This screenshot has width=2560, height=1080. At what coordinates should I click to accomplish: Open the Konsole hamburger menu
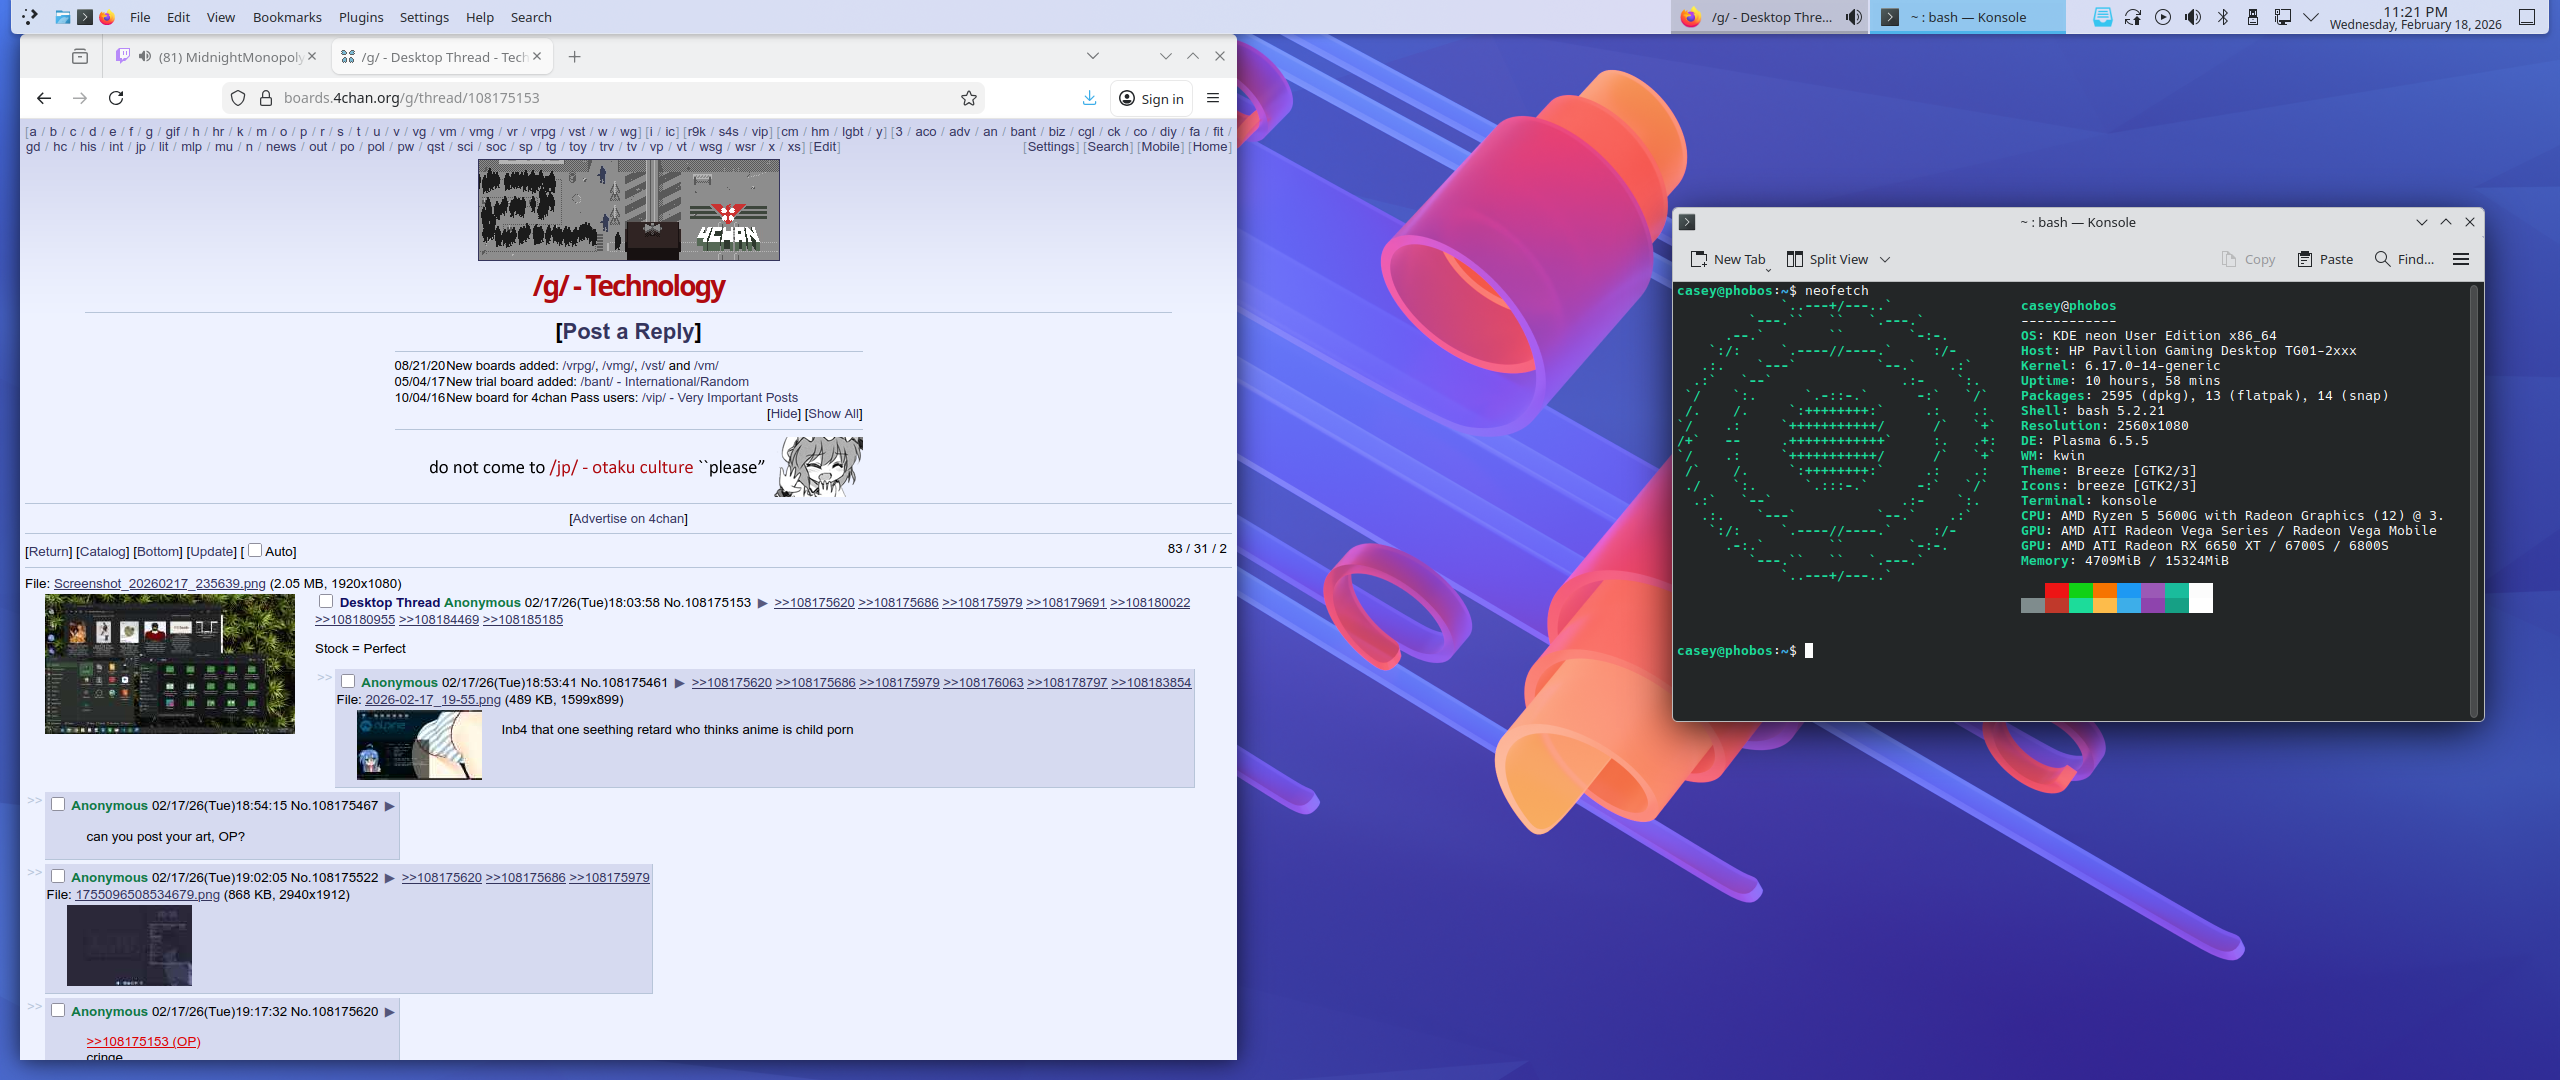[2461, 259]
